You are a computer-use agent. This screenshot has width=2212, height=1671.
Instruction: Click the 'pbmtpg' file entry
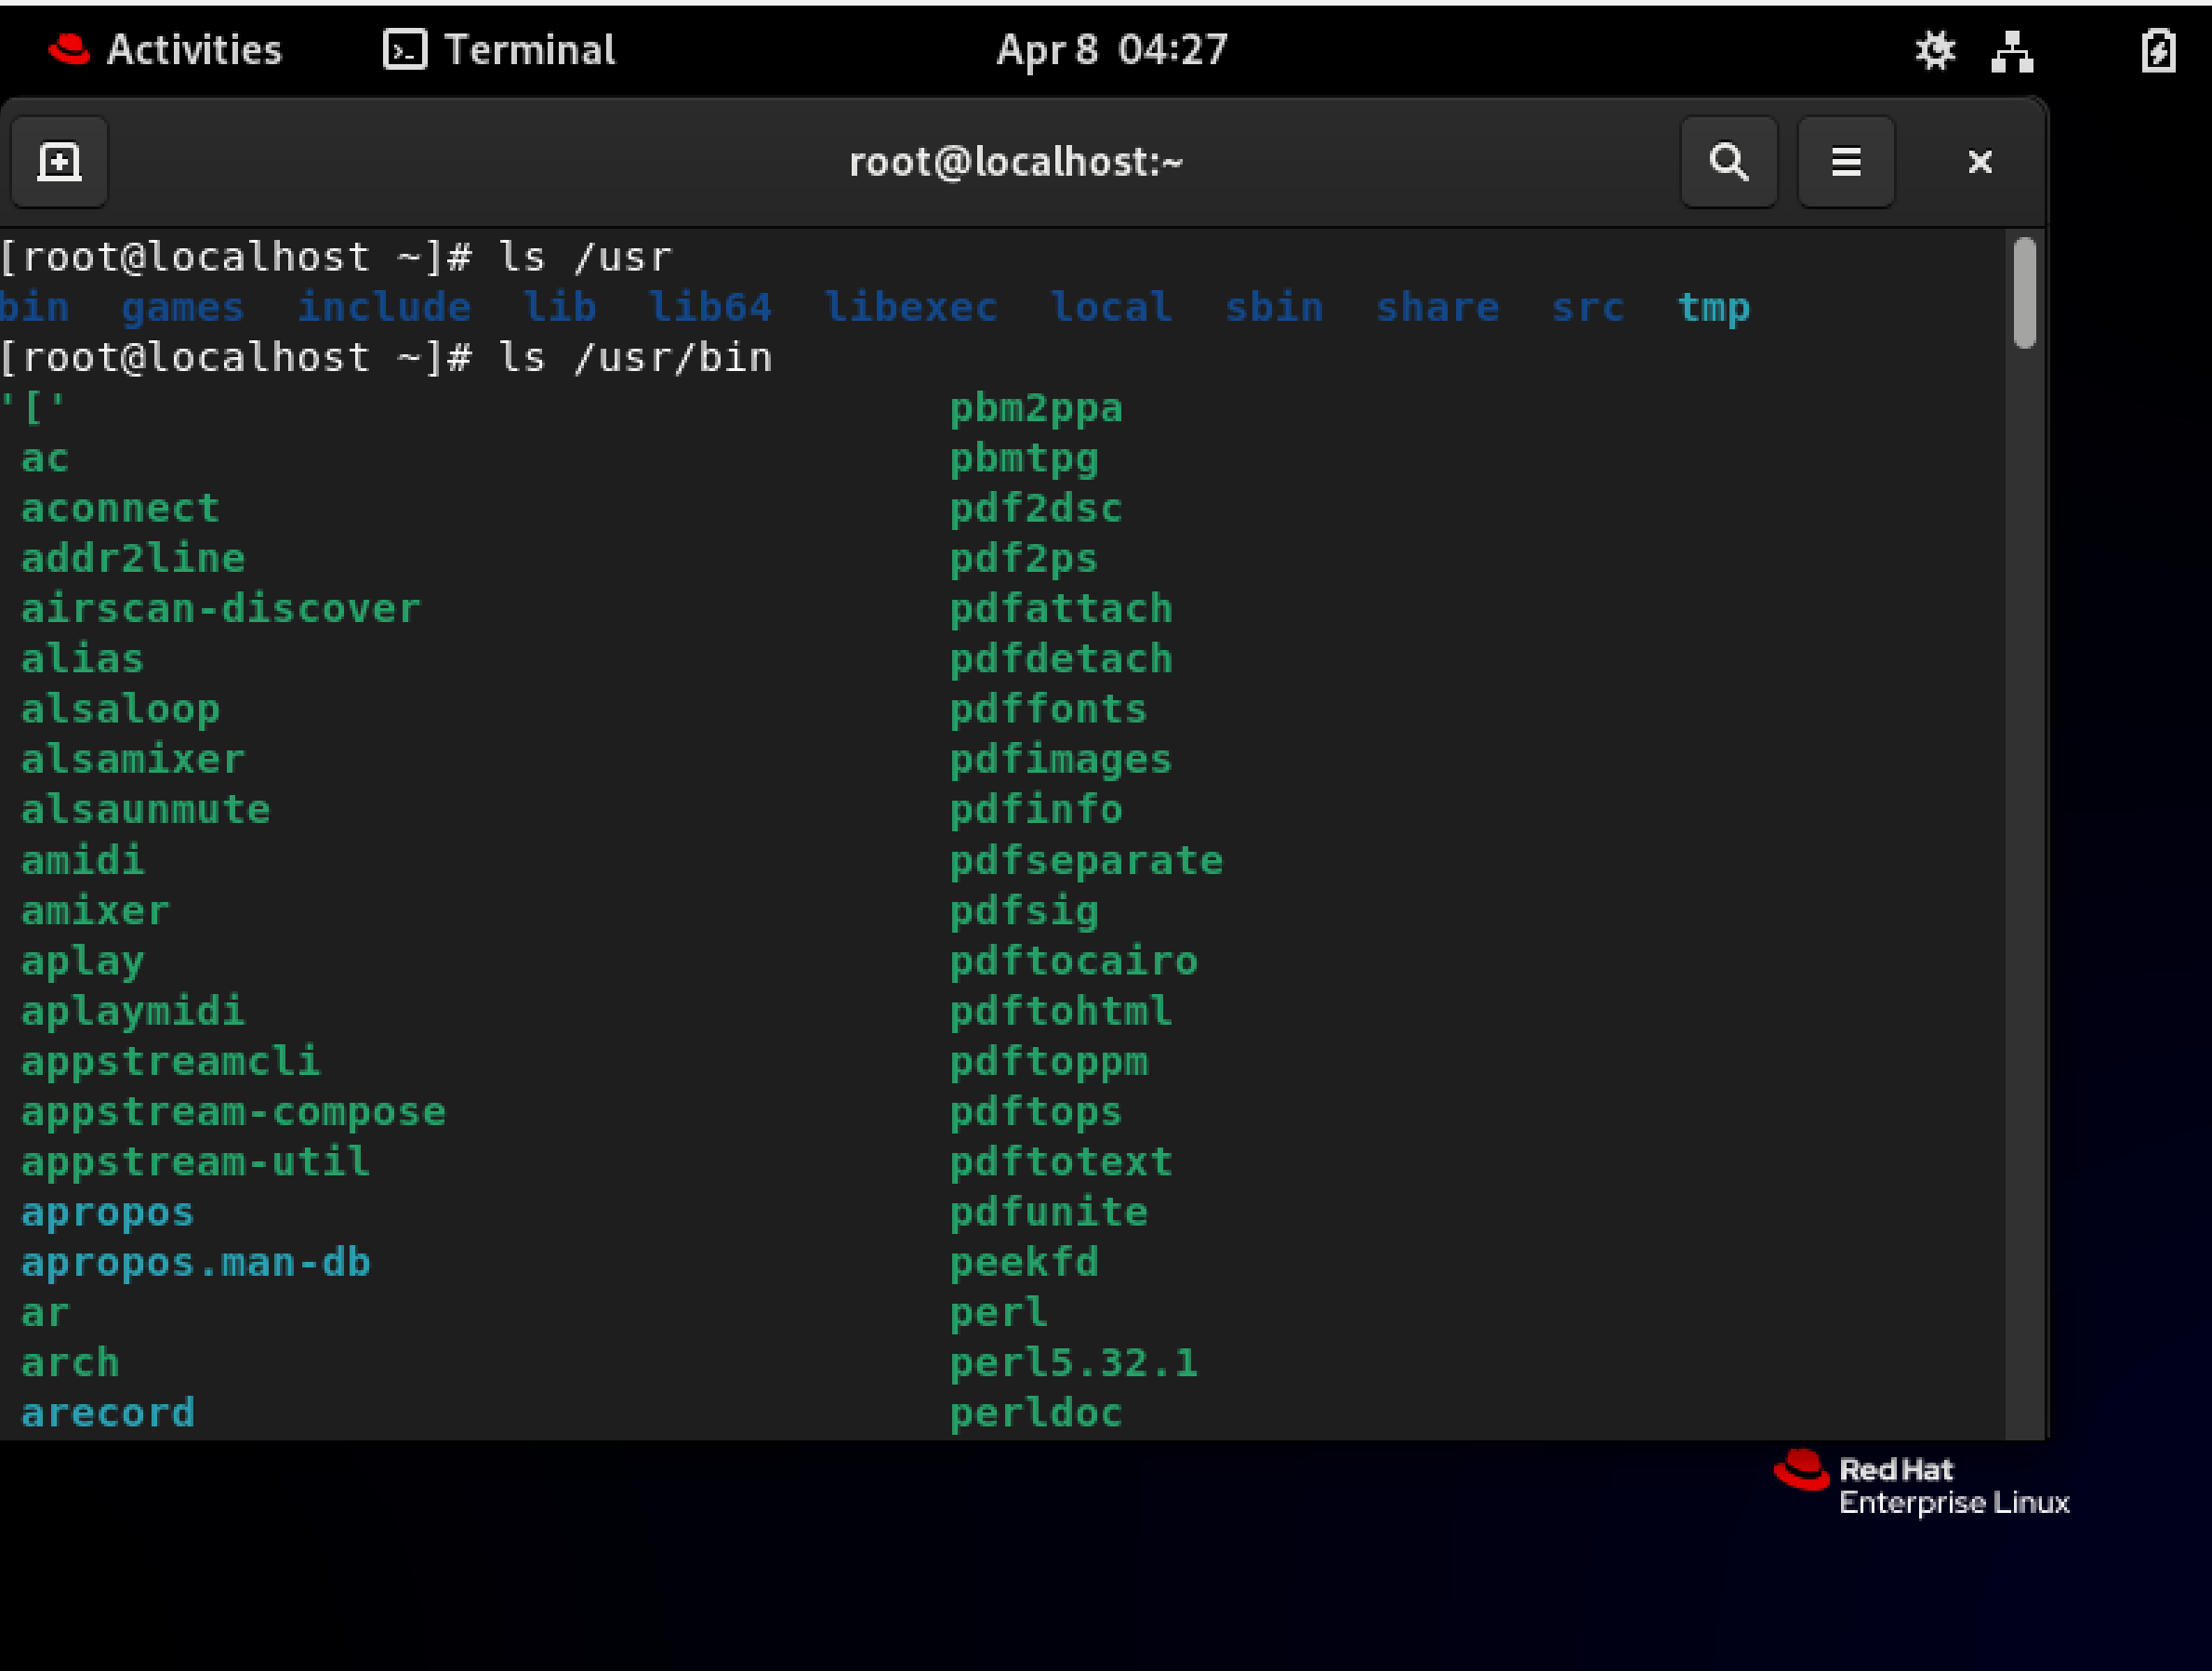[1025, 459]
